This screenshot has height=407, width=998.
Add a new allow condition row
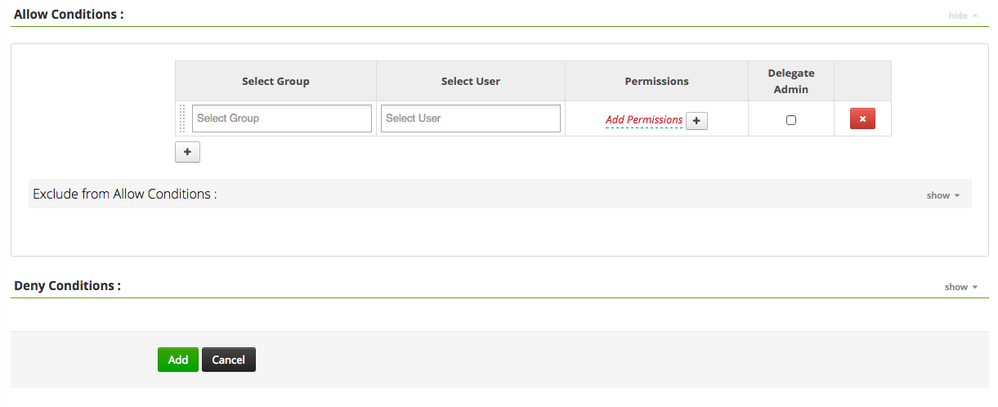coord(188,151)
